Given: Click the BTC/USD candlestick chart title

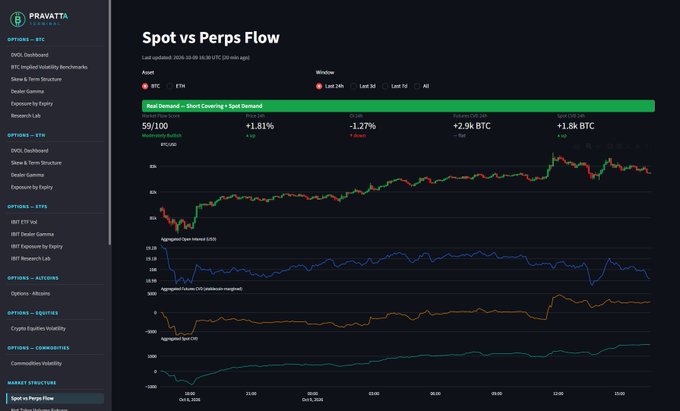Looking at the screenshot, I should tap(169, 144).
